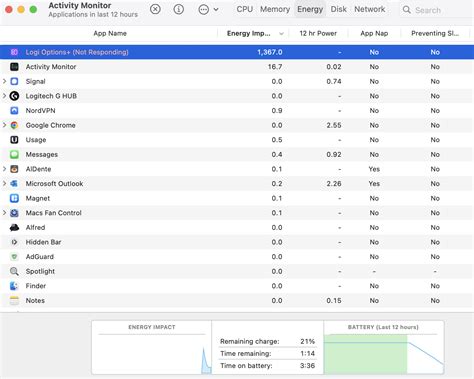Toggle sort direction arrow on Energy Impact

281,34
